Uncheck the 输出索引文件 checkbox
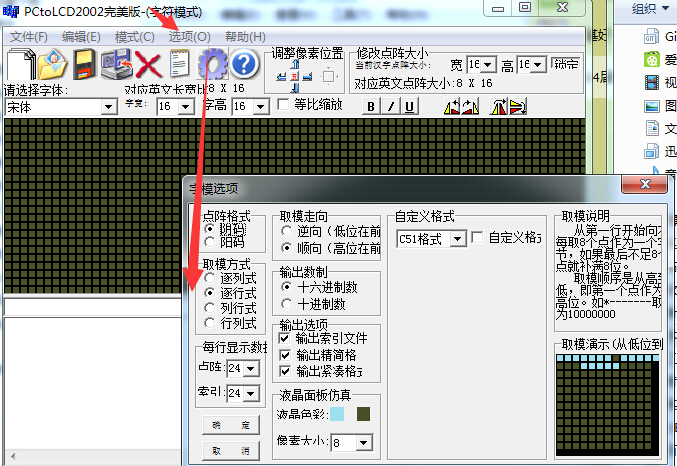Screen dimensions: 677x466 [286, 338]
